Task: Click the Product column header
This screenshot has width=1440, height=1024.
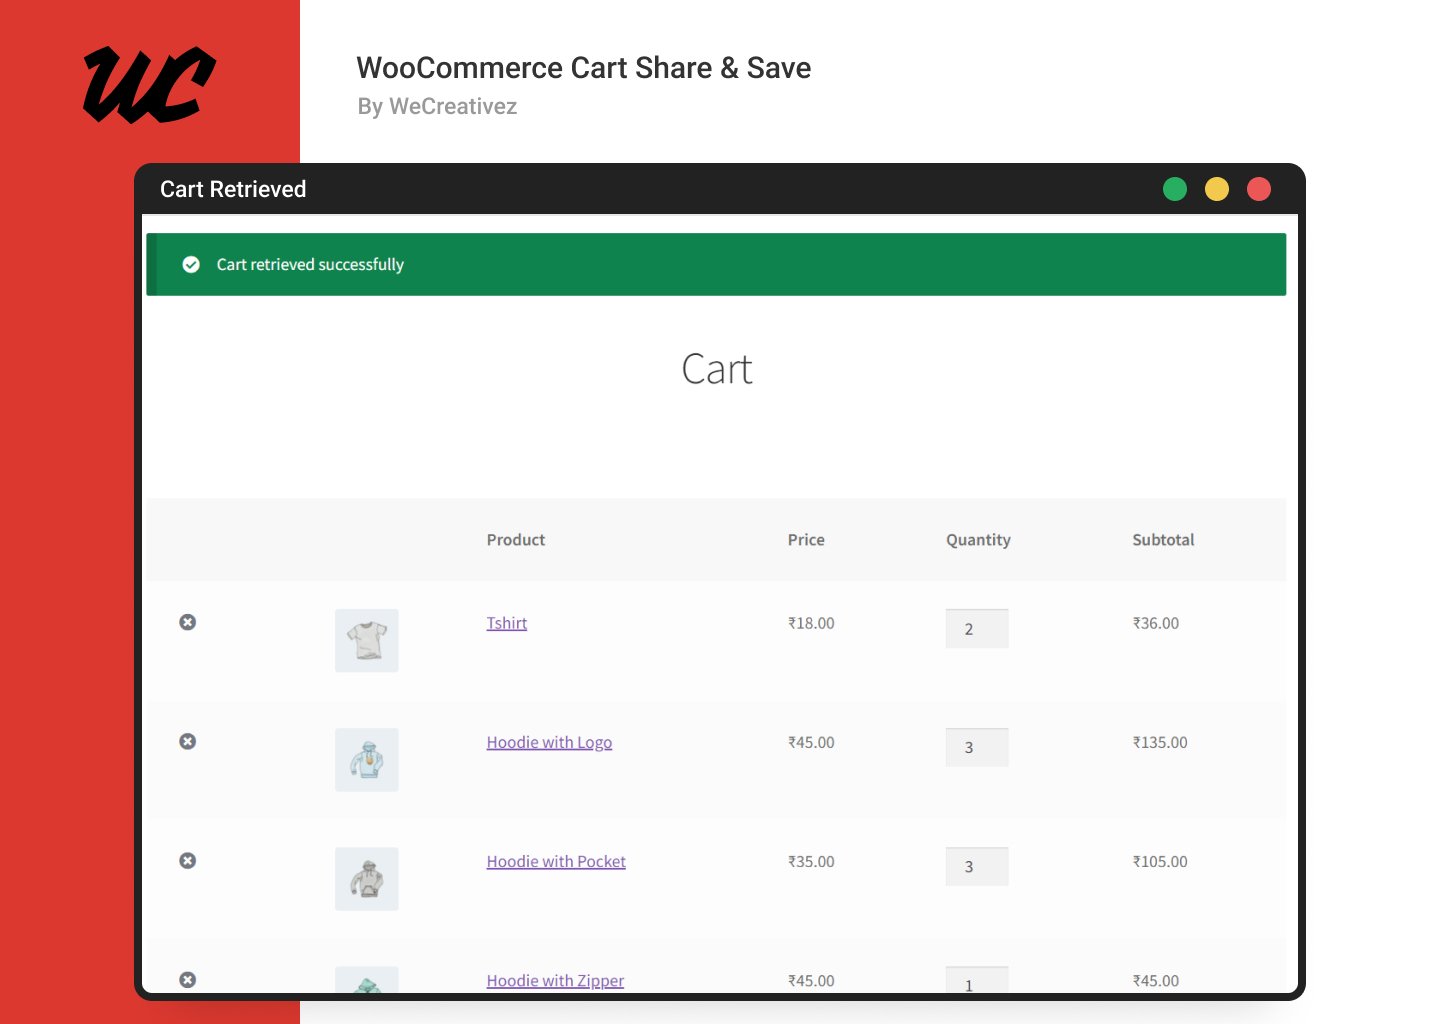Action: pos(516,540)
